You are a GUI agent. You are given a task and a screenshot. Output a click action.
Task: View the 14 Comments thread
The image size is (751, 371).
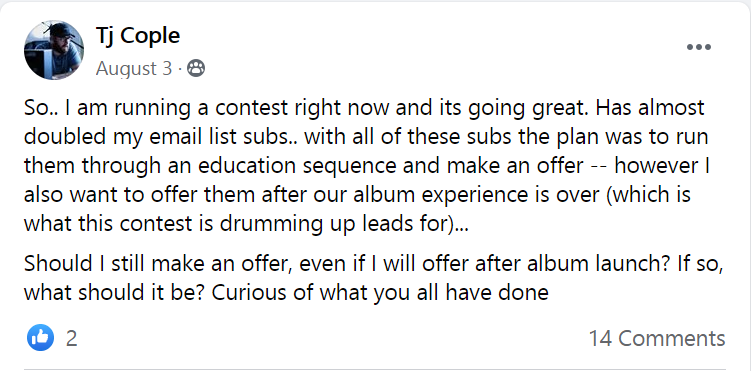click(x=657, y=338)
